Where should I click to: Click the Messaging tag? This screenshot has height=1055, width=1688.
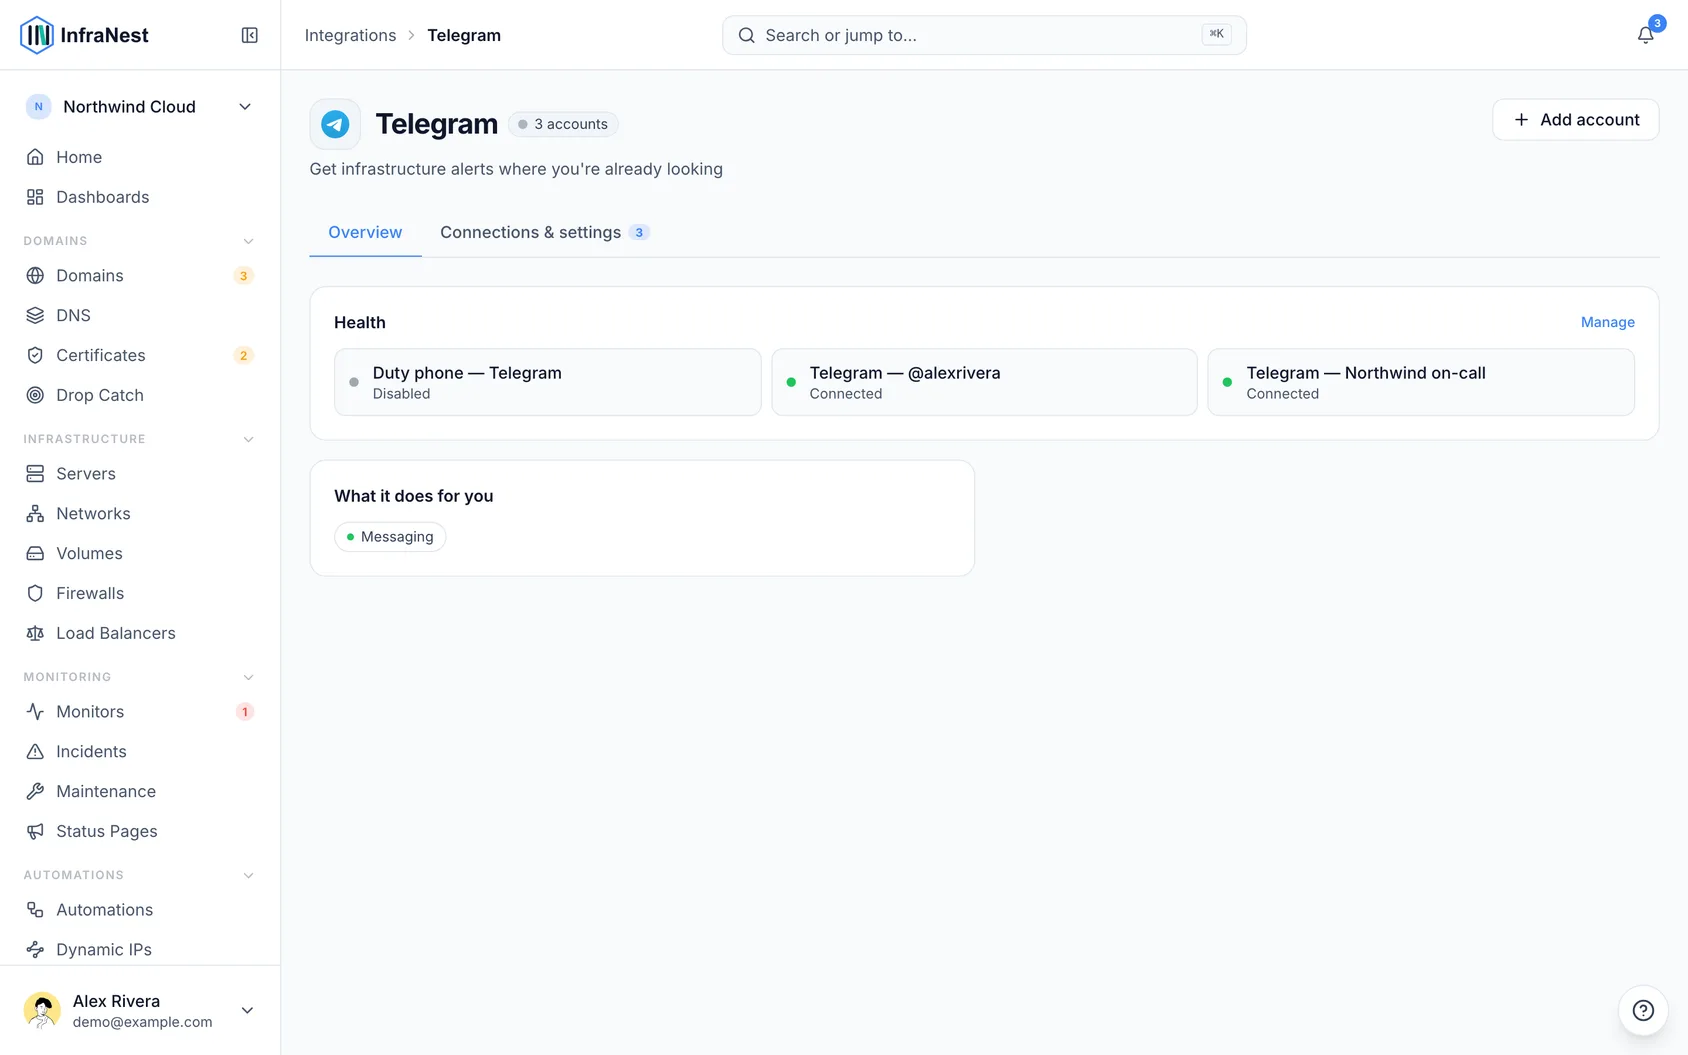(390, 537)
